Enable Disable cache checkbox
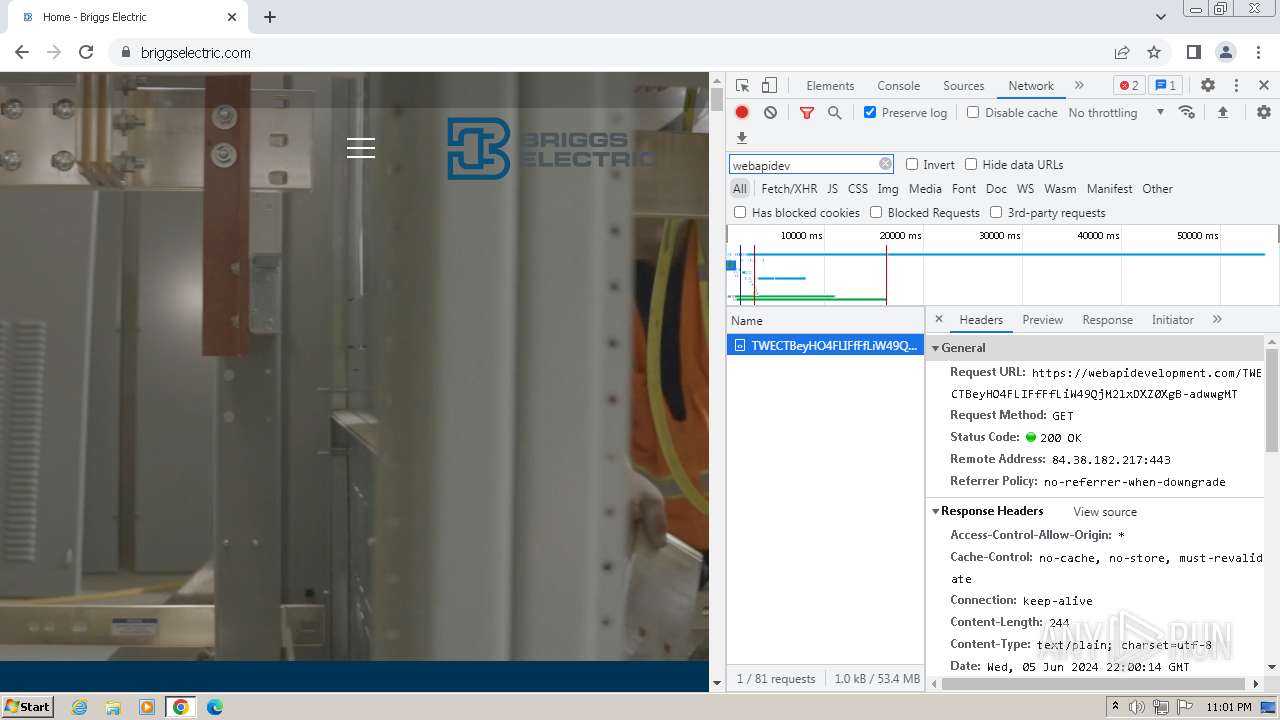The height and width of the screenshot is (720, 1280). 973,112
